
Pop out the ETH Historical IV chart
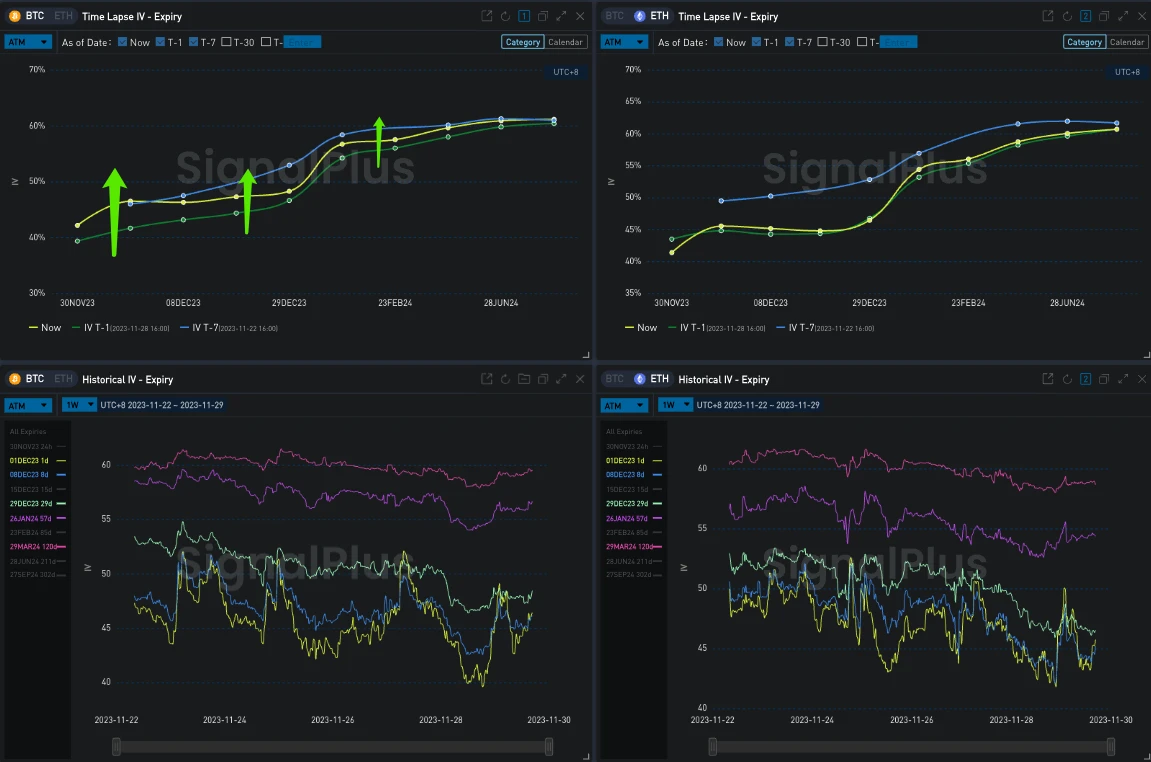coord(1047,379)
